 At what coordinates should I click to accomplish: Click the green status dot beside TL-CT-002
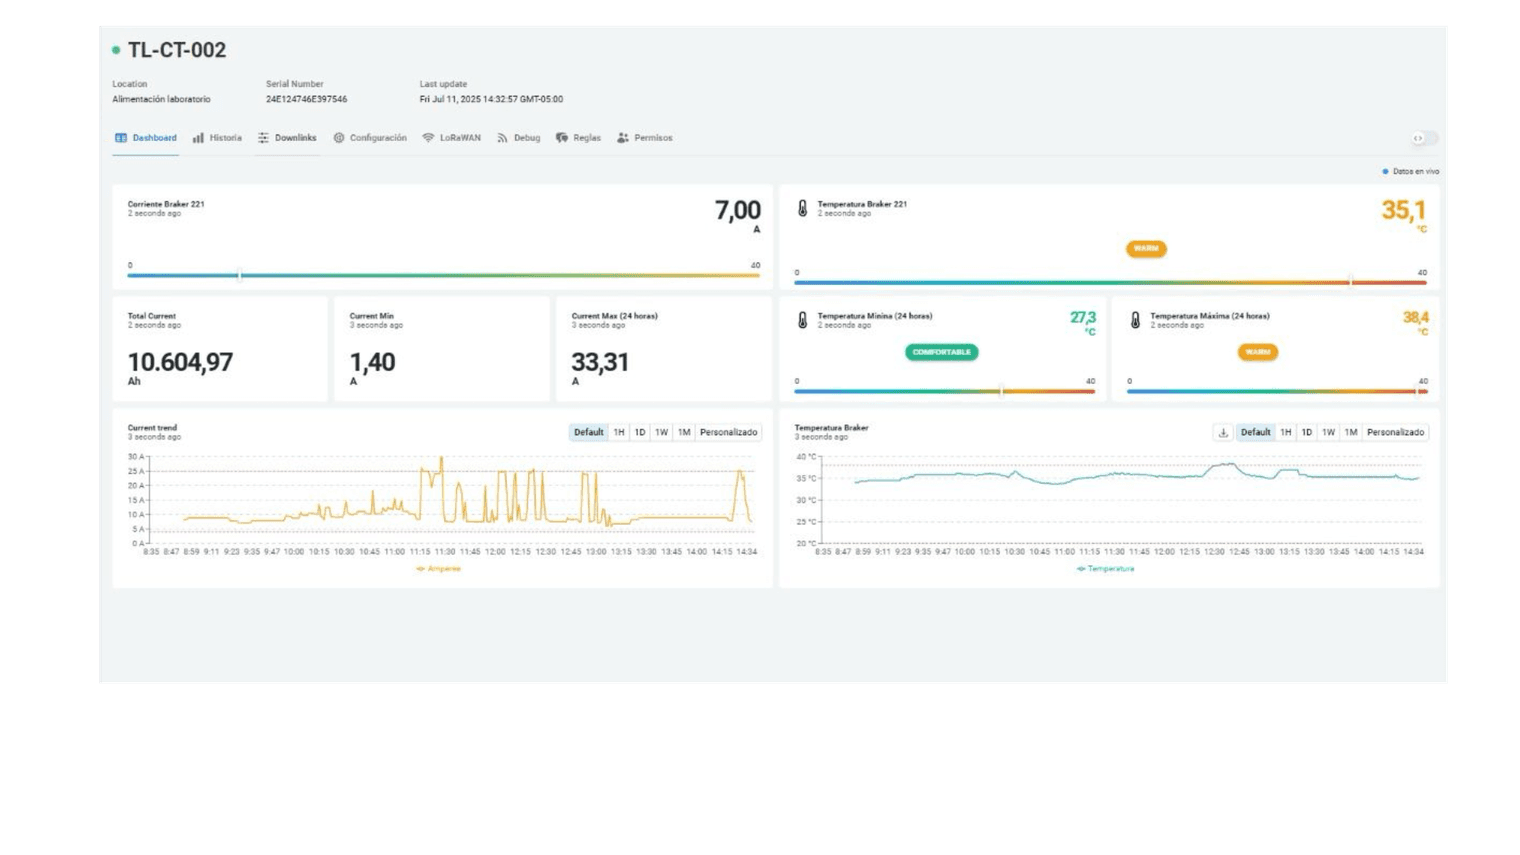[x=116, y=50]
